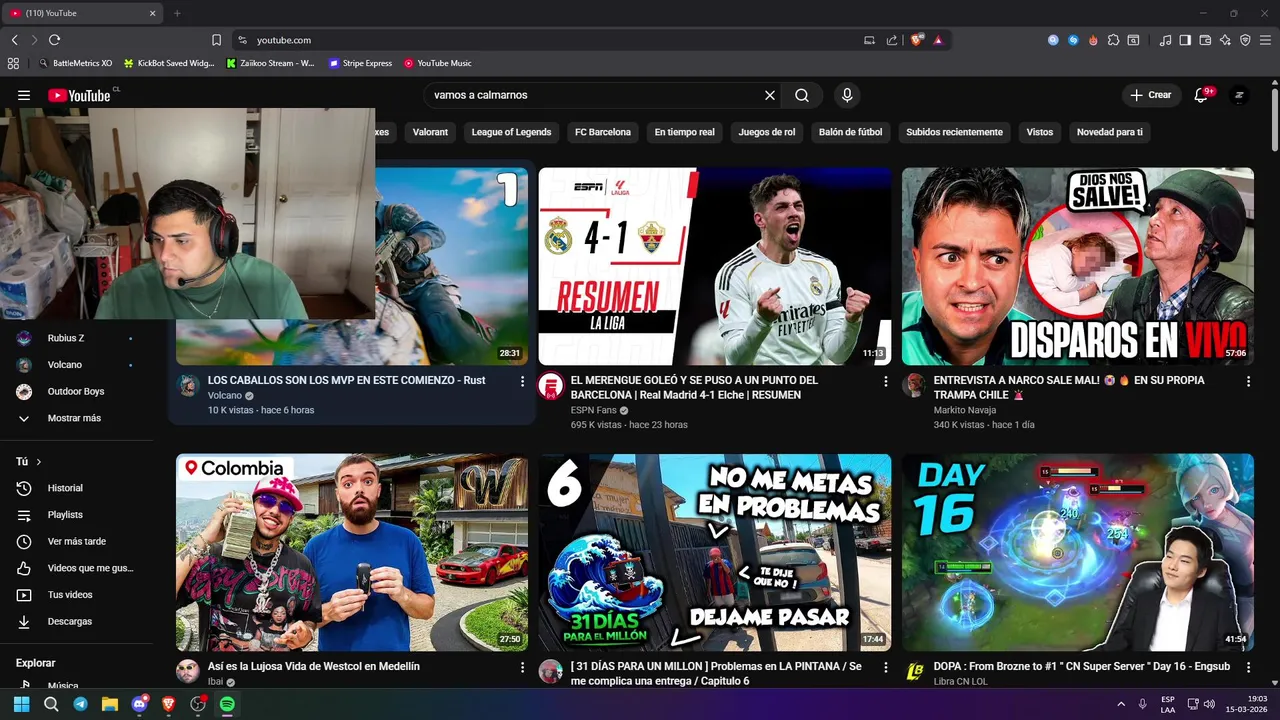Open 'Stripe Express' bookmark
Screen dimensions: 1280x720
[x=361, y=63]
